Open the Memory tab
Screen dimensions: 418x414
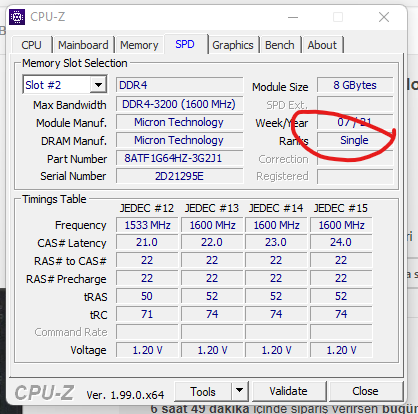tap(139, 45)
